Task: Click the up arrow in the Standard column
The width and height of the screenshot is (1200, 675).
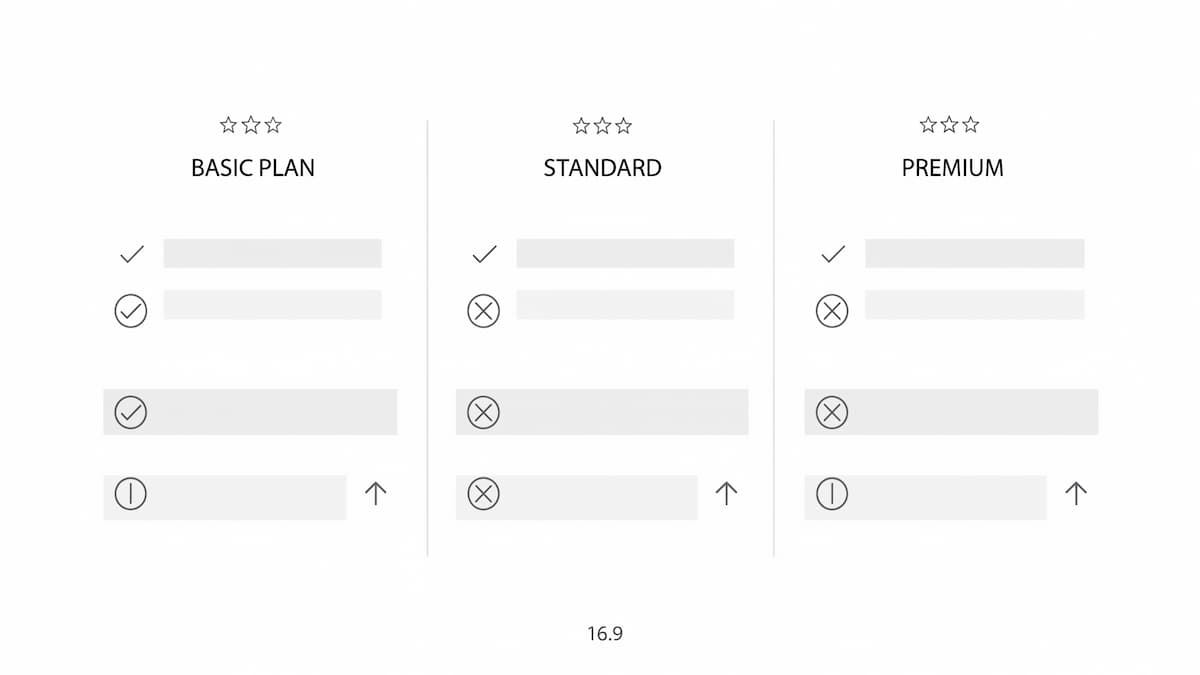Action: [727, 493]
